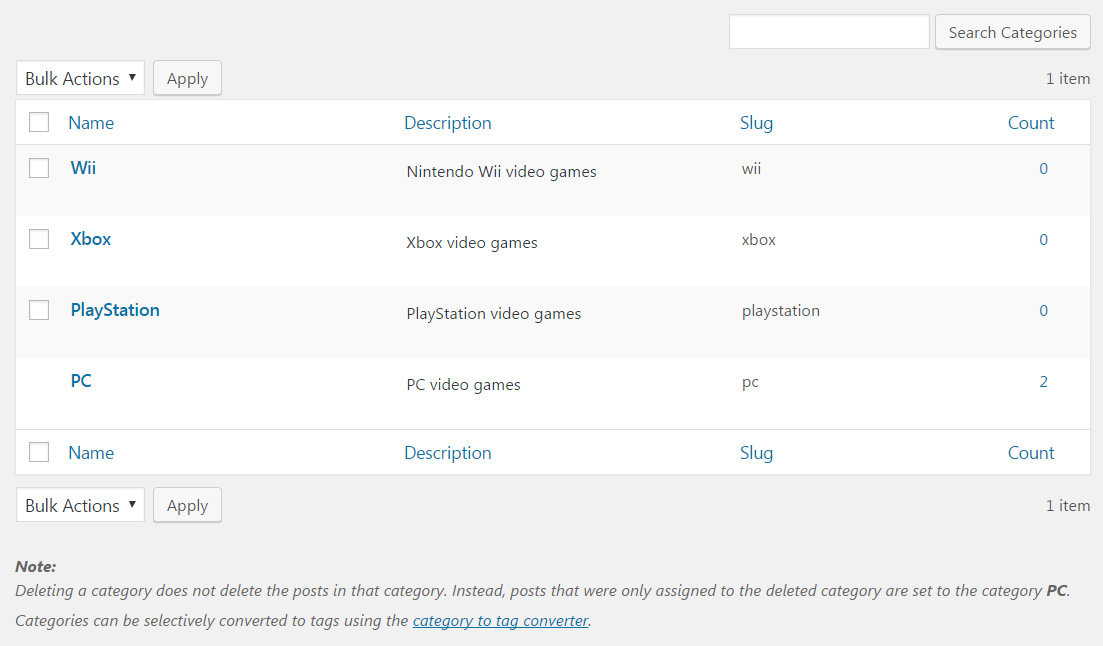The image size is (1103, 646).
Task: Check the Wii category checkbox
Action: [39, 168]
